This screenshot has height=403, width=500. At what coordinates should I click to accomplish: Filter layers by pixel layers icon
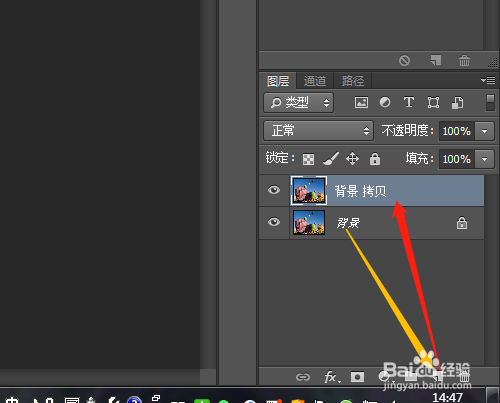(x=361, y=102)
